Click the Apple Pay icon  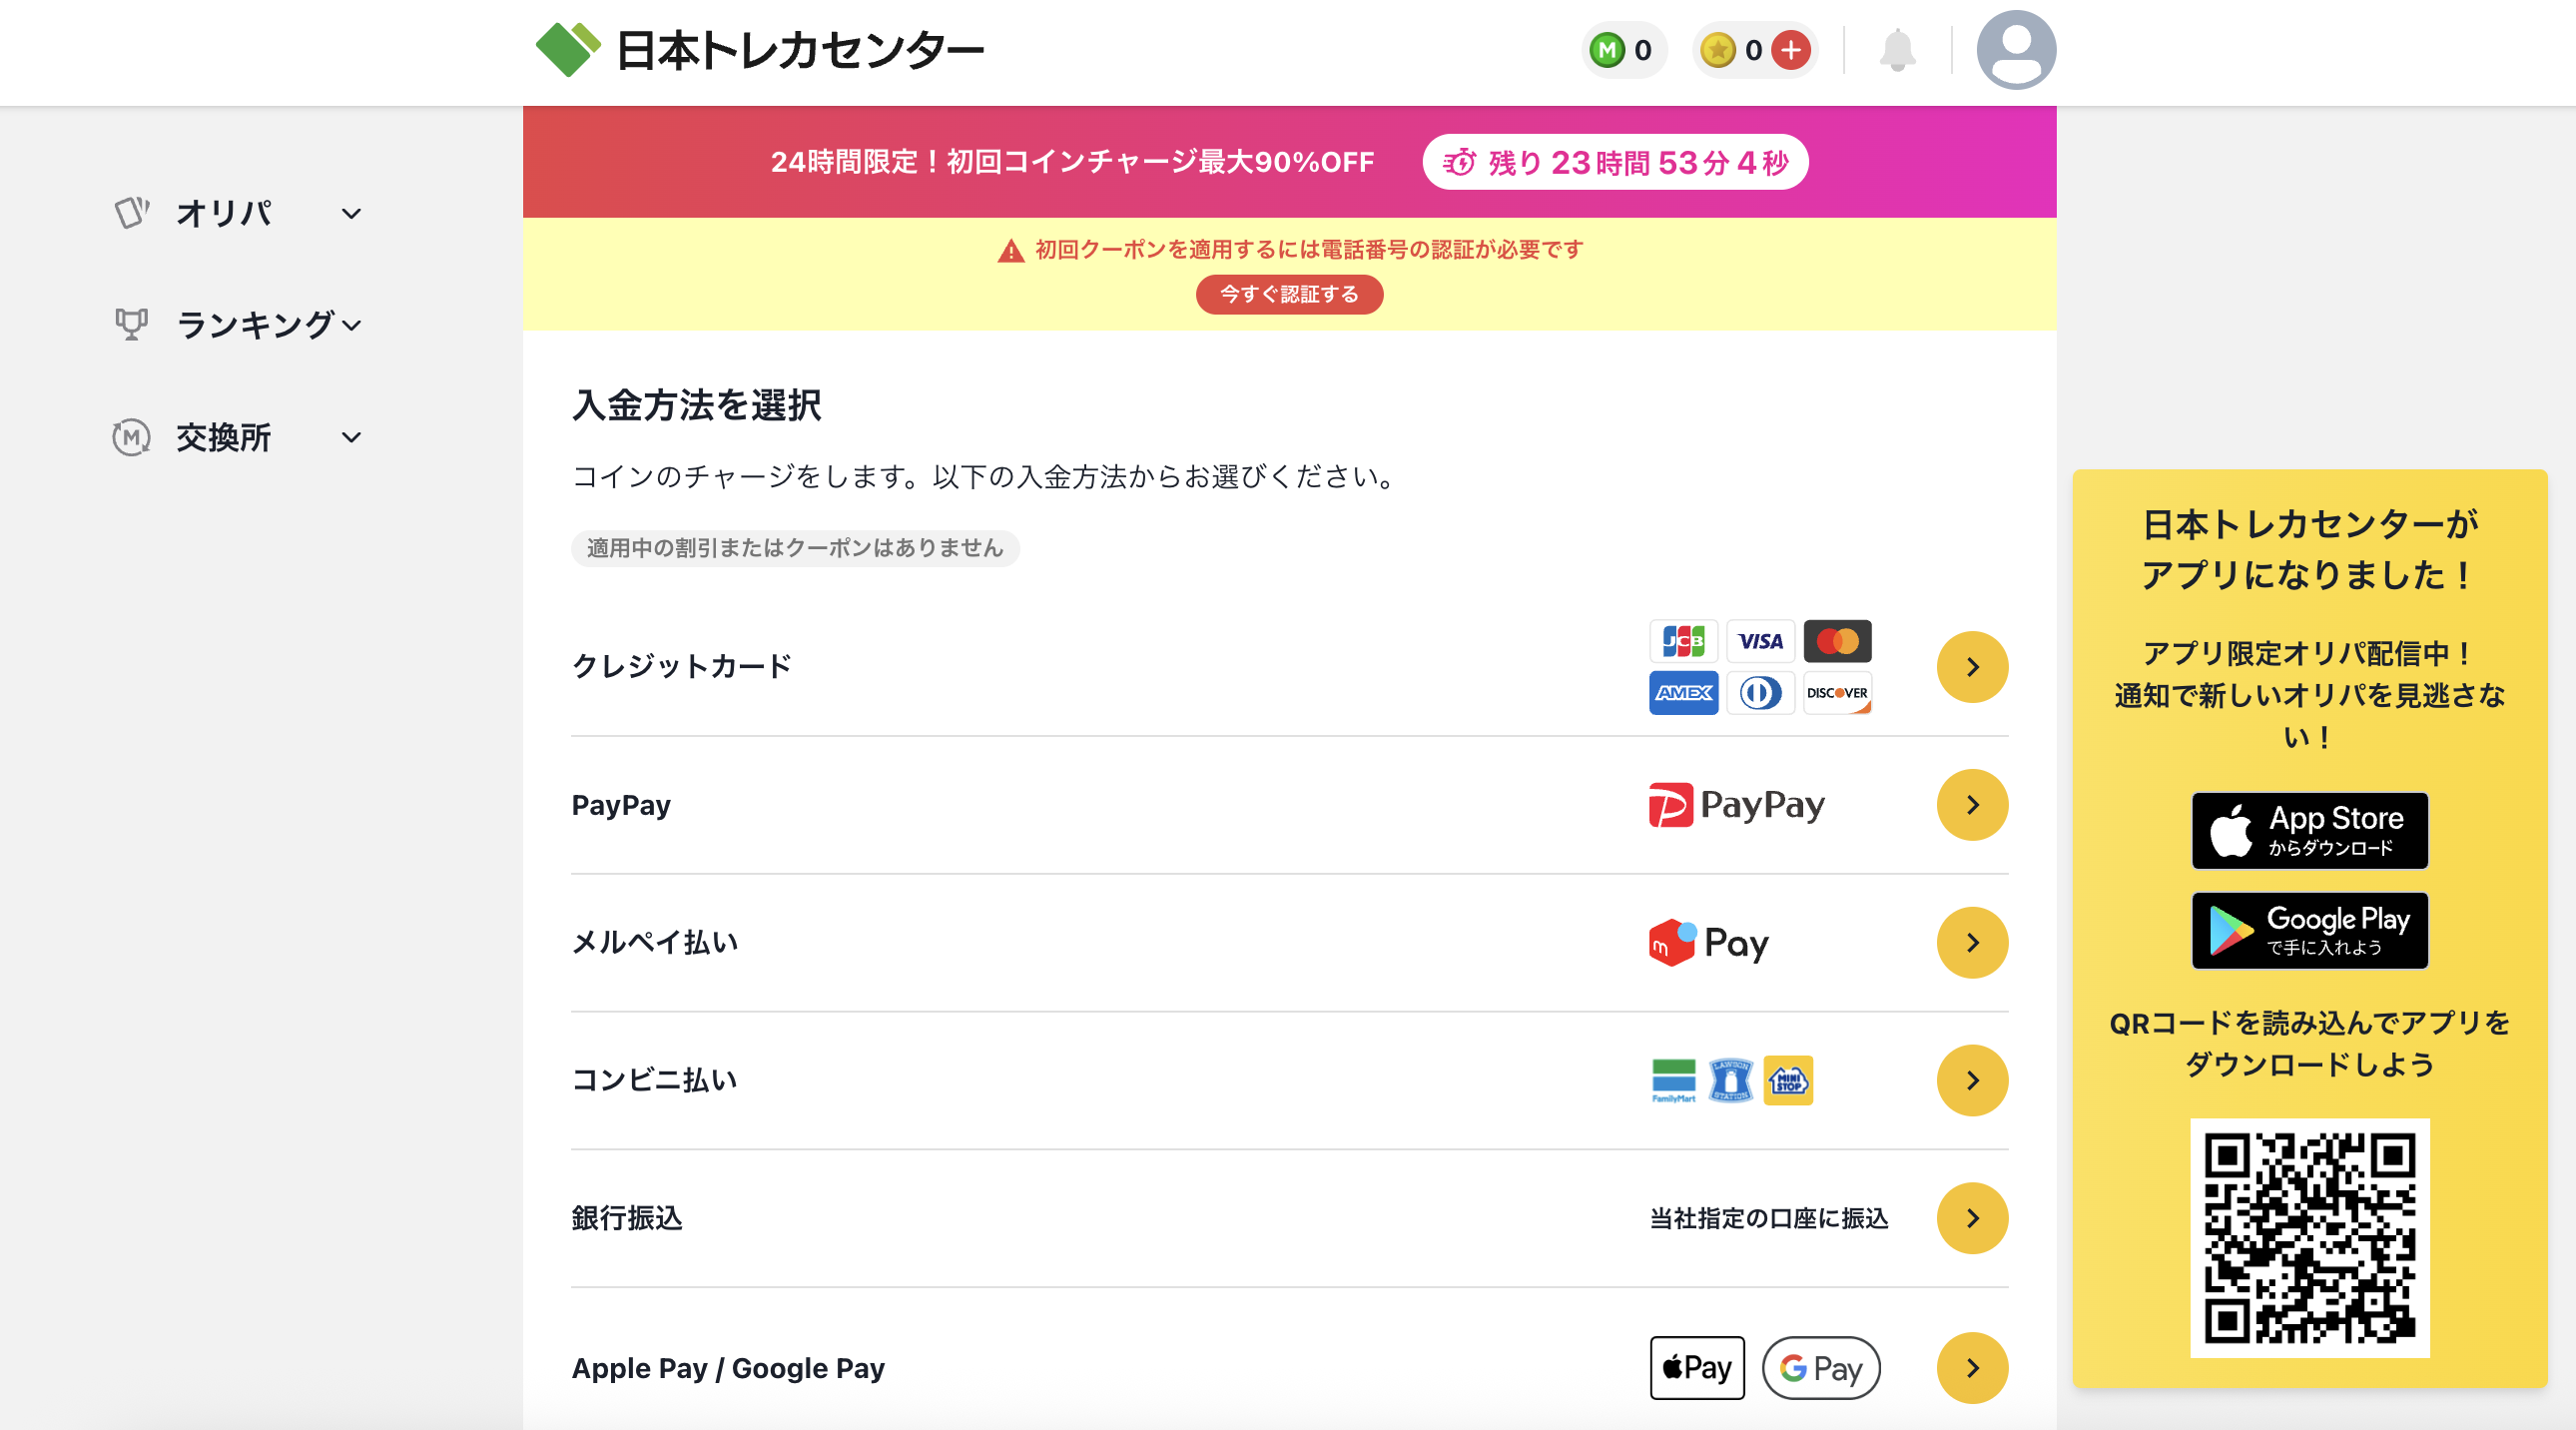click(1696, 1368)
